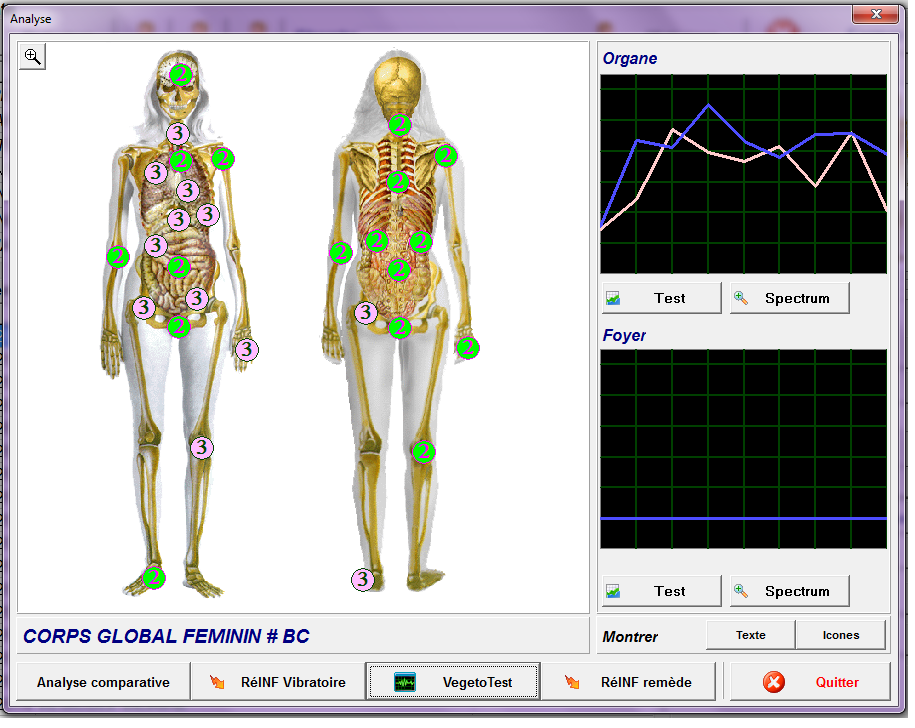Image resolution: width=915 pixels, height=728 pixels.
Task: Select marker 2 at back figure's sacrum
Action: 400,328
